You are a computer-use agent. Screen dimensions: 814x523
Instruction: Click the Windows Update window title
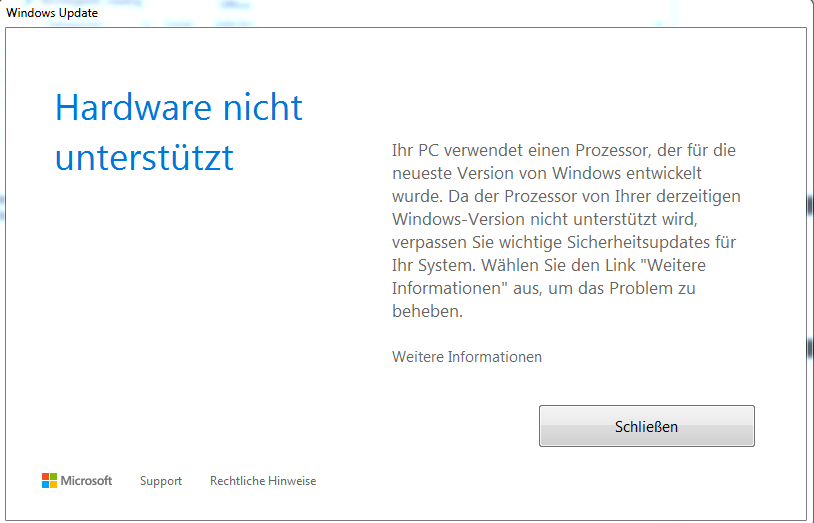52,13
